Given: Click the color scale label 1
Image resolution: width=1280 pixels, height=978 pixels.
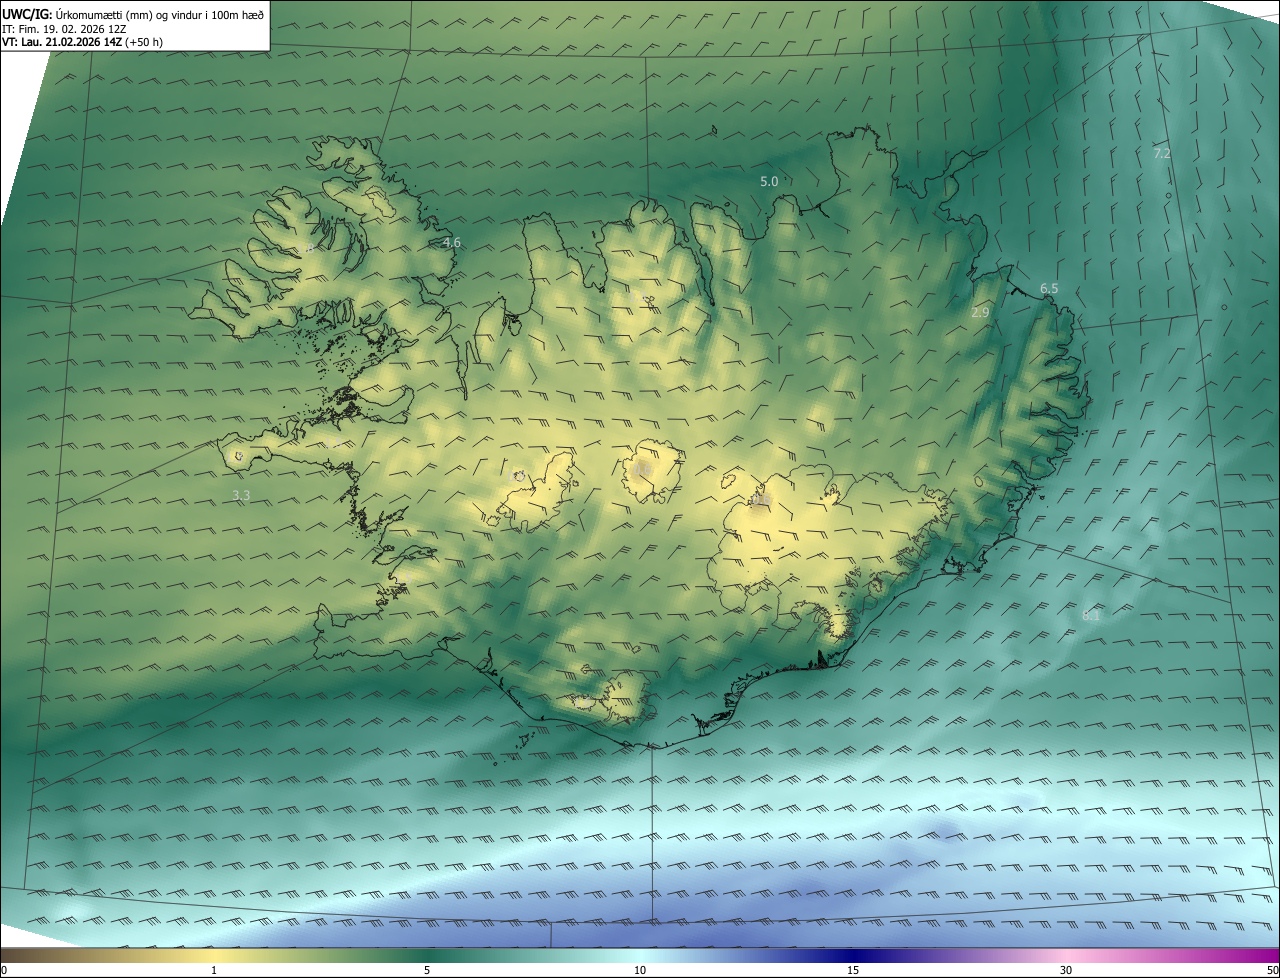Looking at the screenshot, I should pyautogui.click(x=214, y=970).
